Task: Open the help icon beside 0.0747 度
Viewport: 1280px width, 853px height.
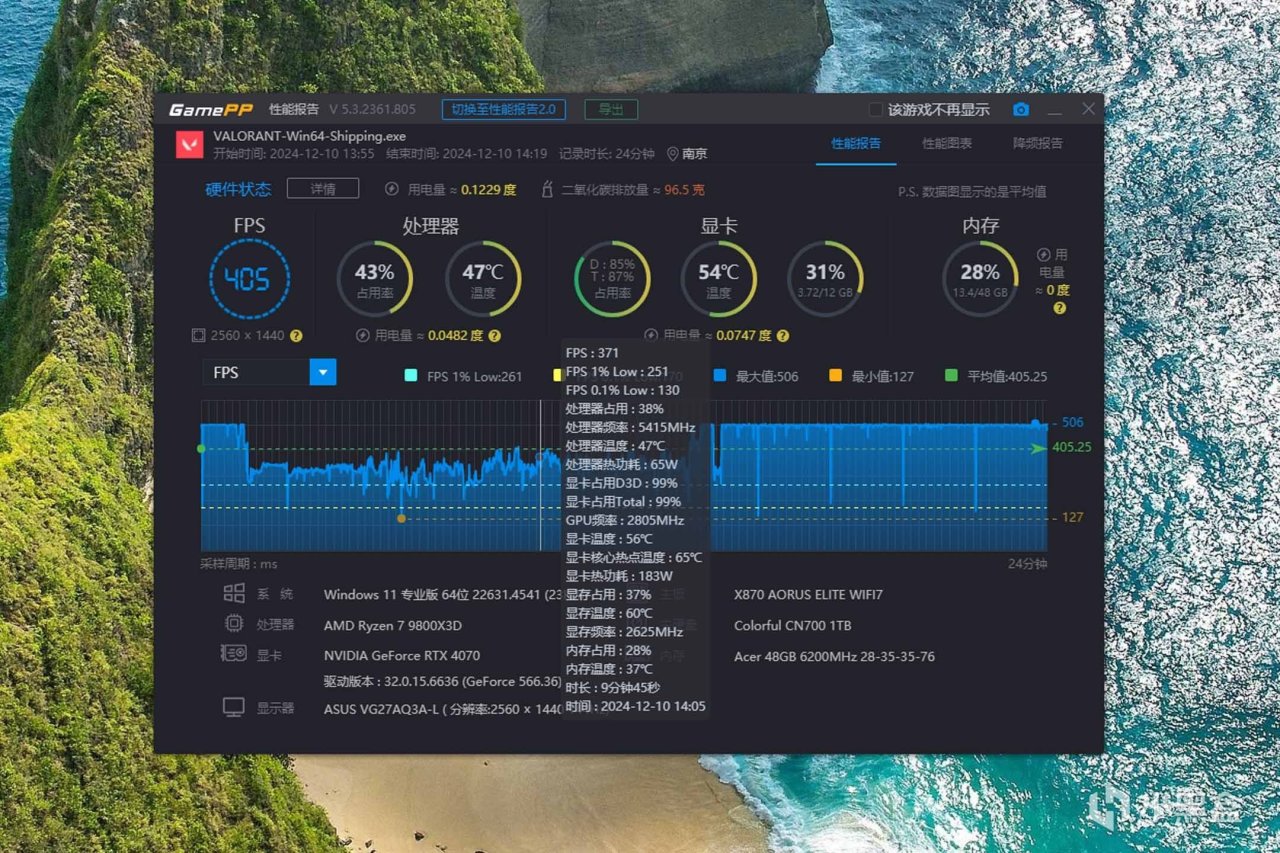Action: click(x=782, y=336)
